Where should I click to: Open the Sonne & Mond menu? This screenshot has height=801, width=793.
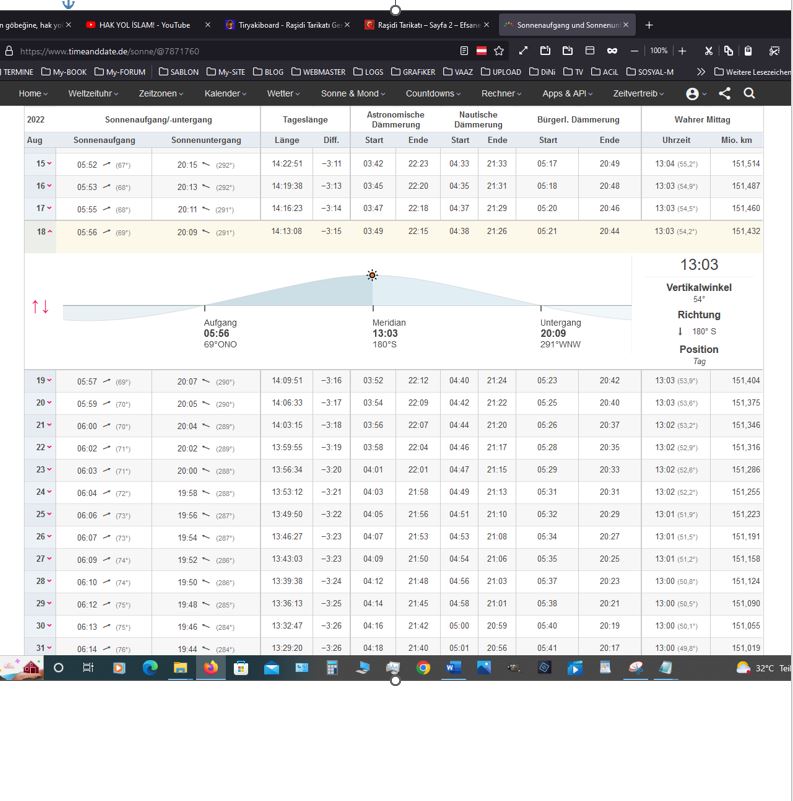[353, 93]
